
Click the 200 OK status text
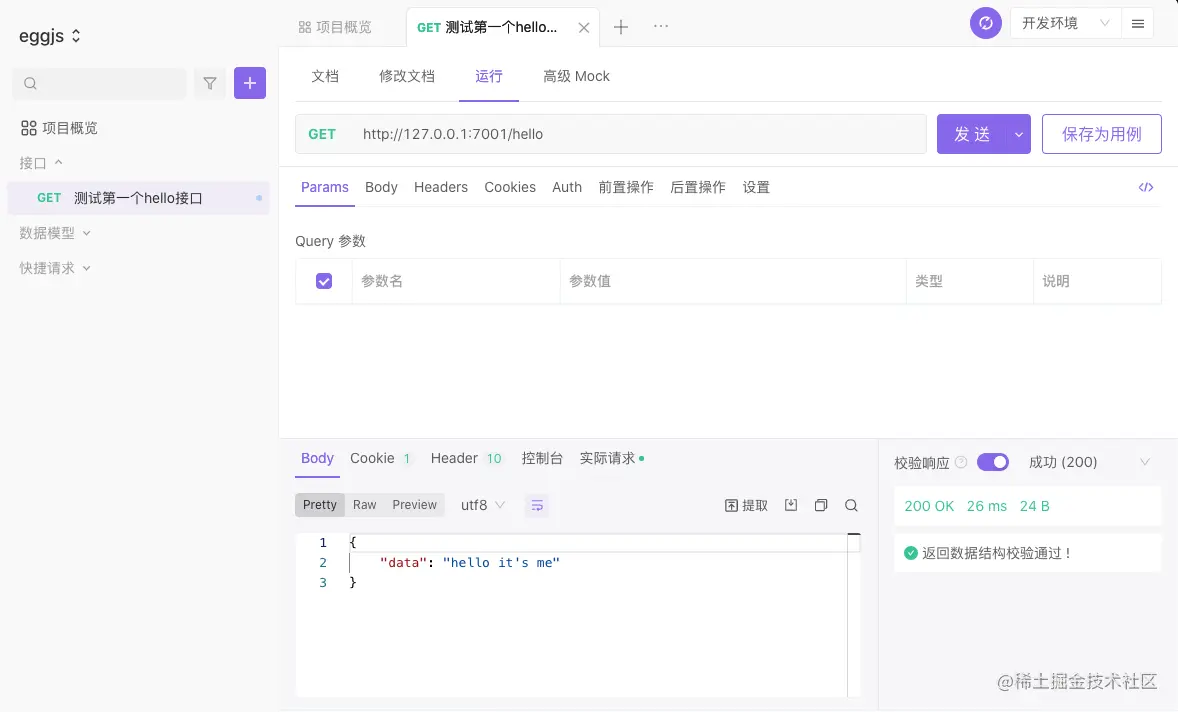point(929,506)
